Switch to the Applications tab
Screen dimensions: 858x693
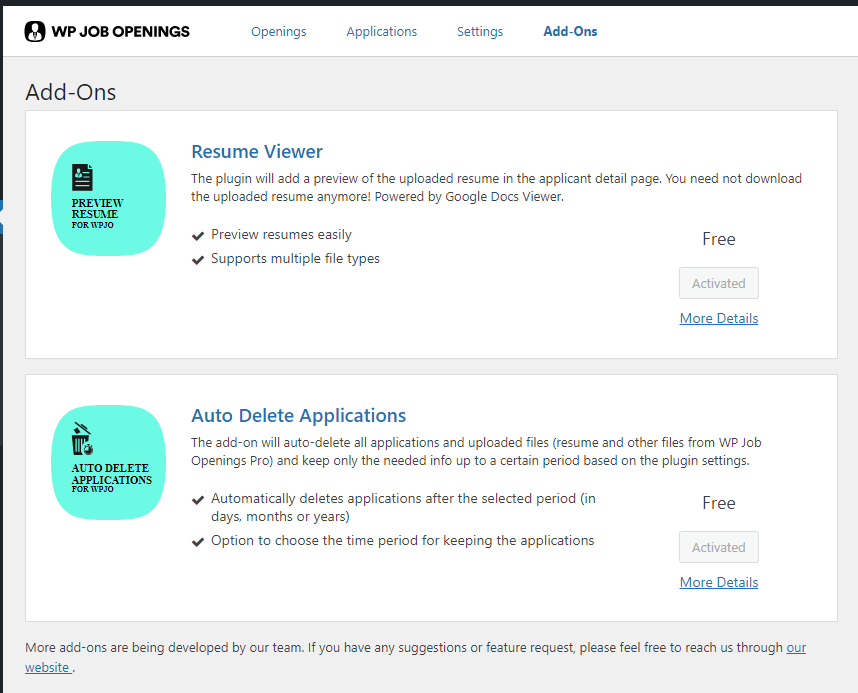[x=381, y=32]
